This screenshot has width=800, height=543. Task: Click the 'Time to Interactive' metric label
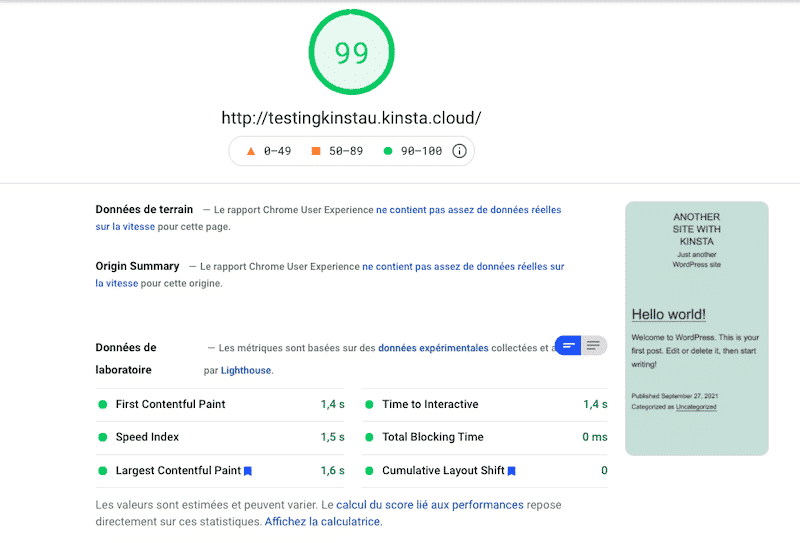(x=430, y=404)
